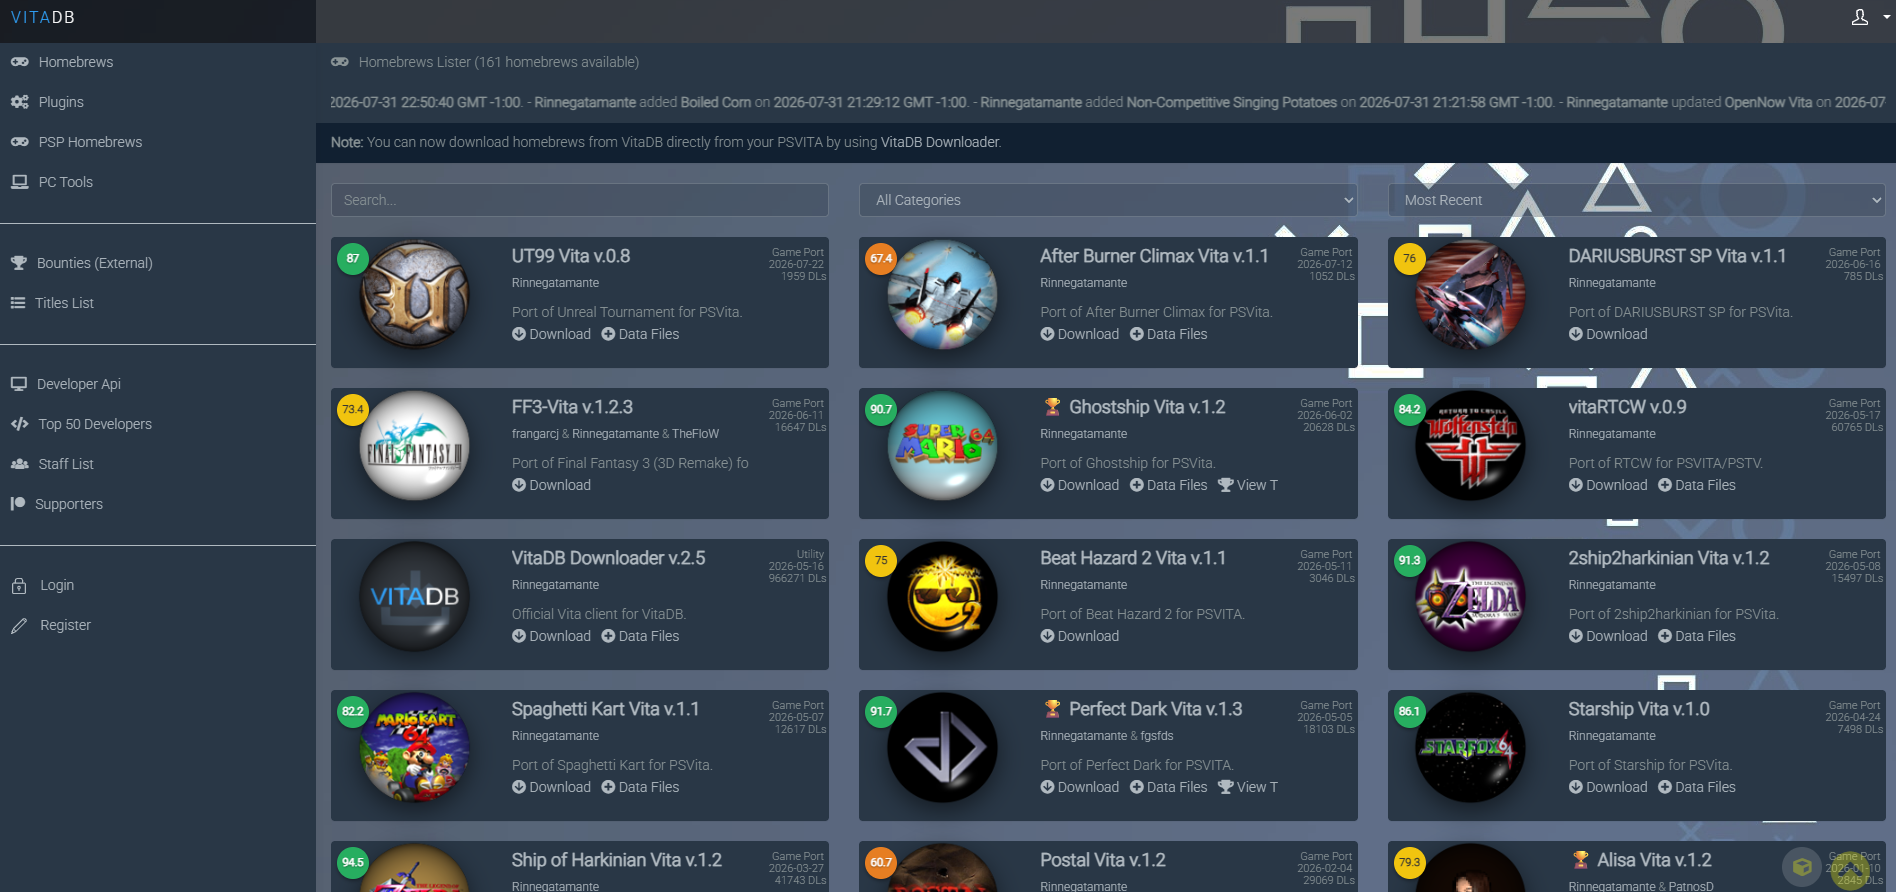
Task: Get Data Files for 2ship2harkinian Vita
Action: pyautogui.click(x=1697, y=636)
